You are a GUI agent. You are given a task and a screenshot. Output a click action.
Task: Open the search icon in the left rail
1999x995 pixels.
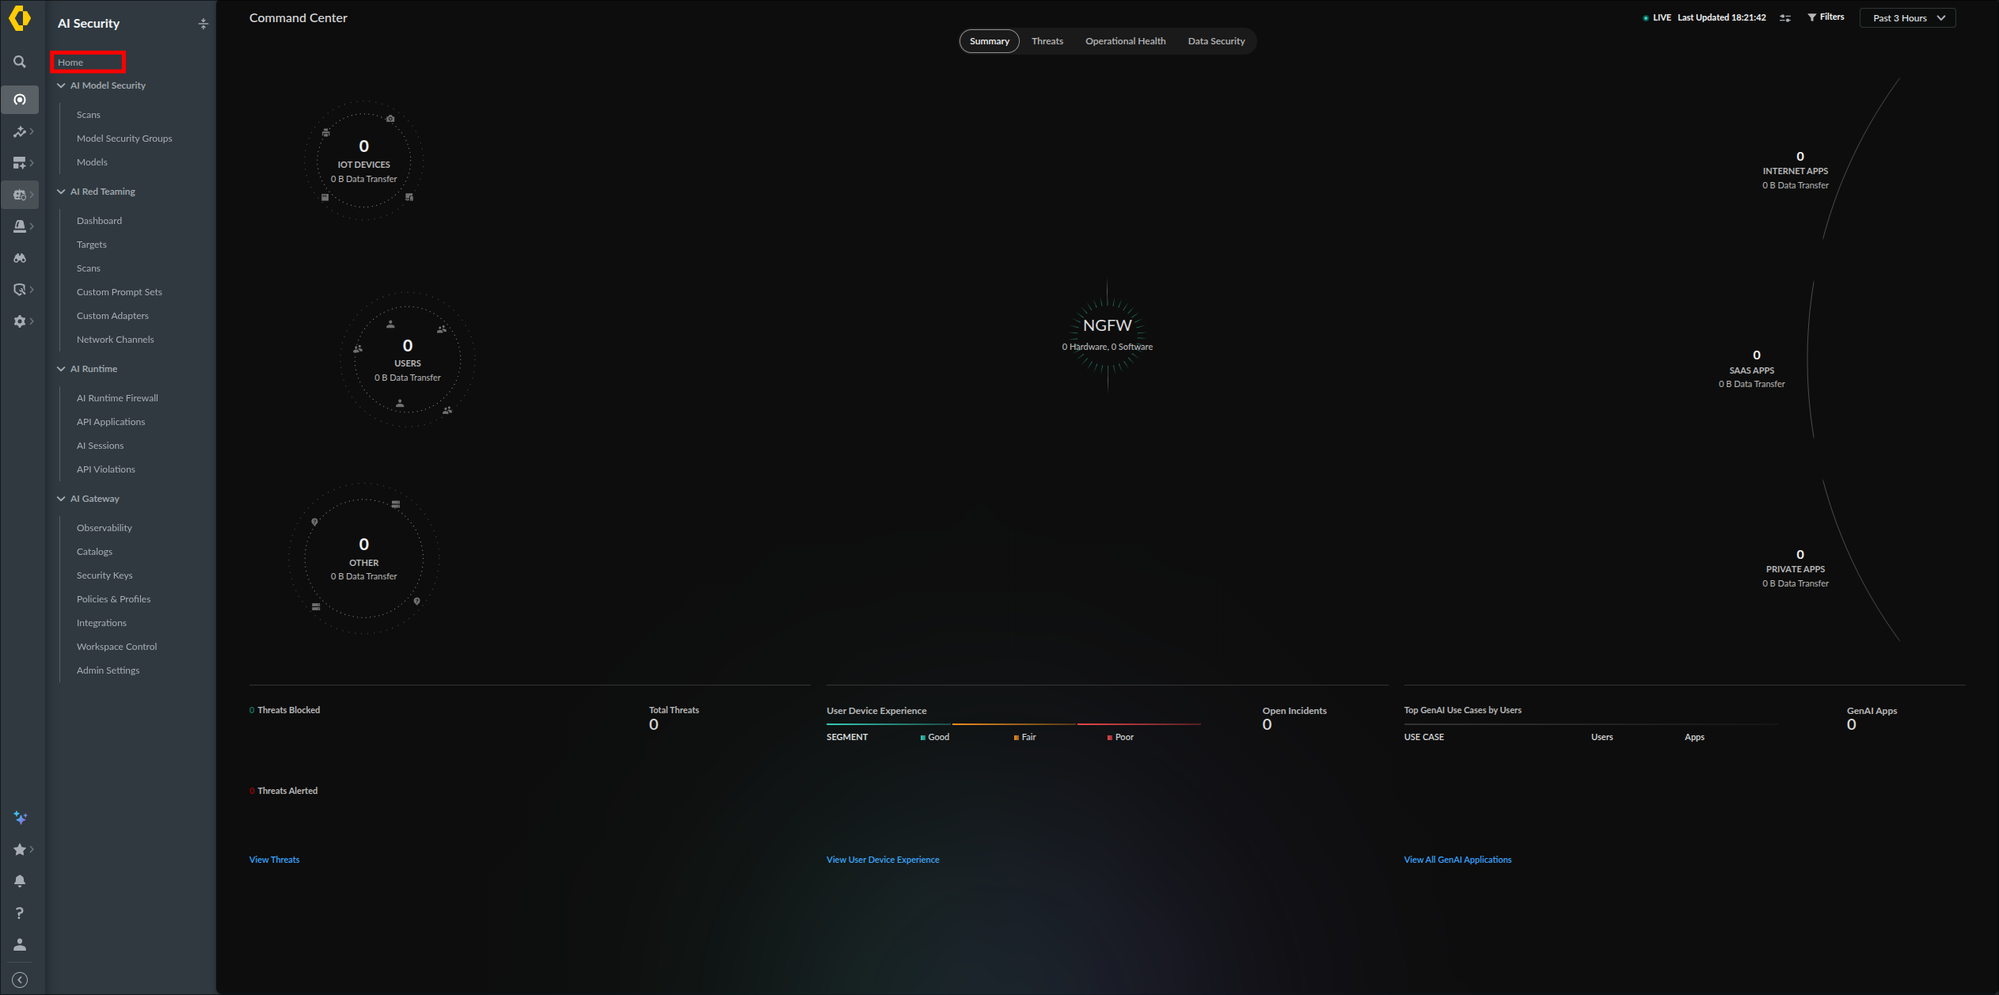[19, 62]
